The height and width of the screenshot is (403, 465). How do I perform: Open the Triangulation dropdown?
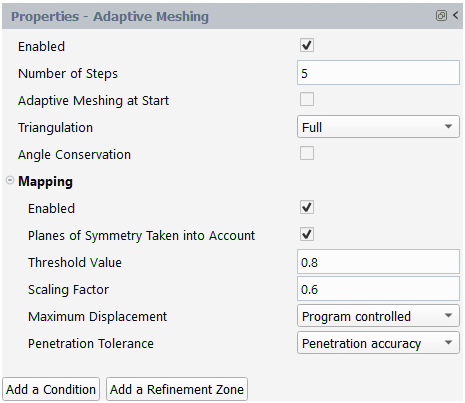click(378, 127)
